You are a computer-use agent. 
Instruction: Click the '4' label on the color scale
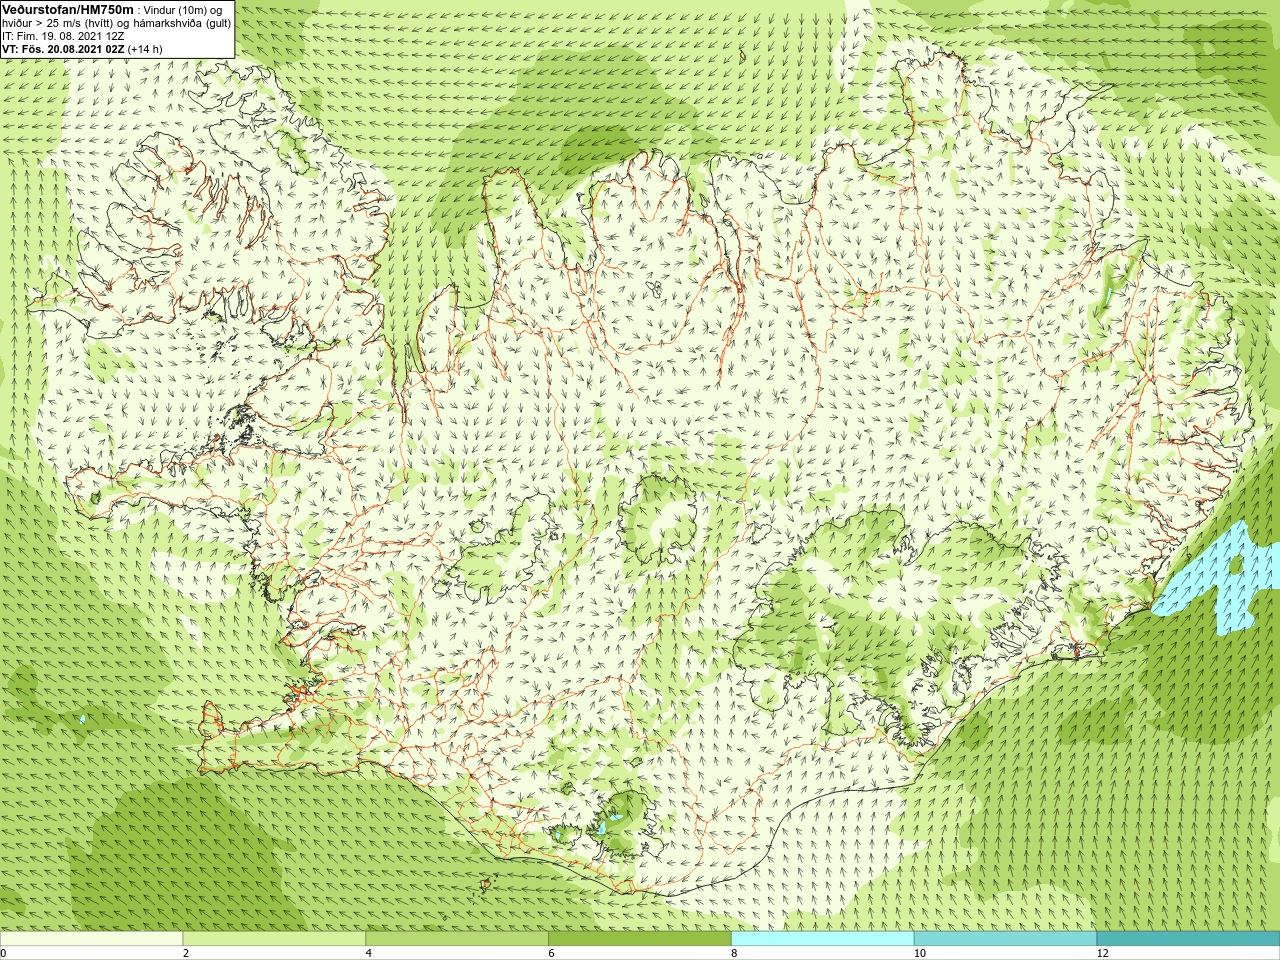(369, 953)
